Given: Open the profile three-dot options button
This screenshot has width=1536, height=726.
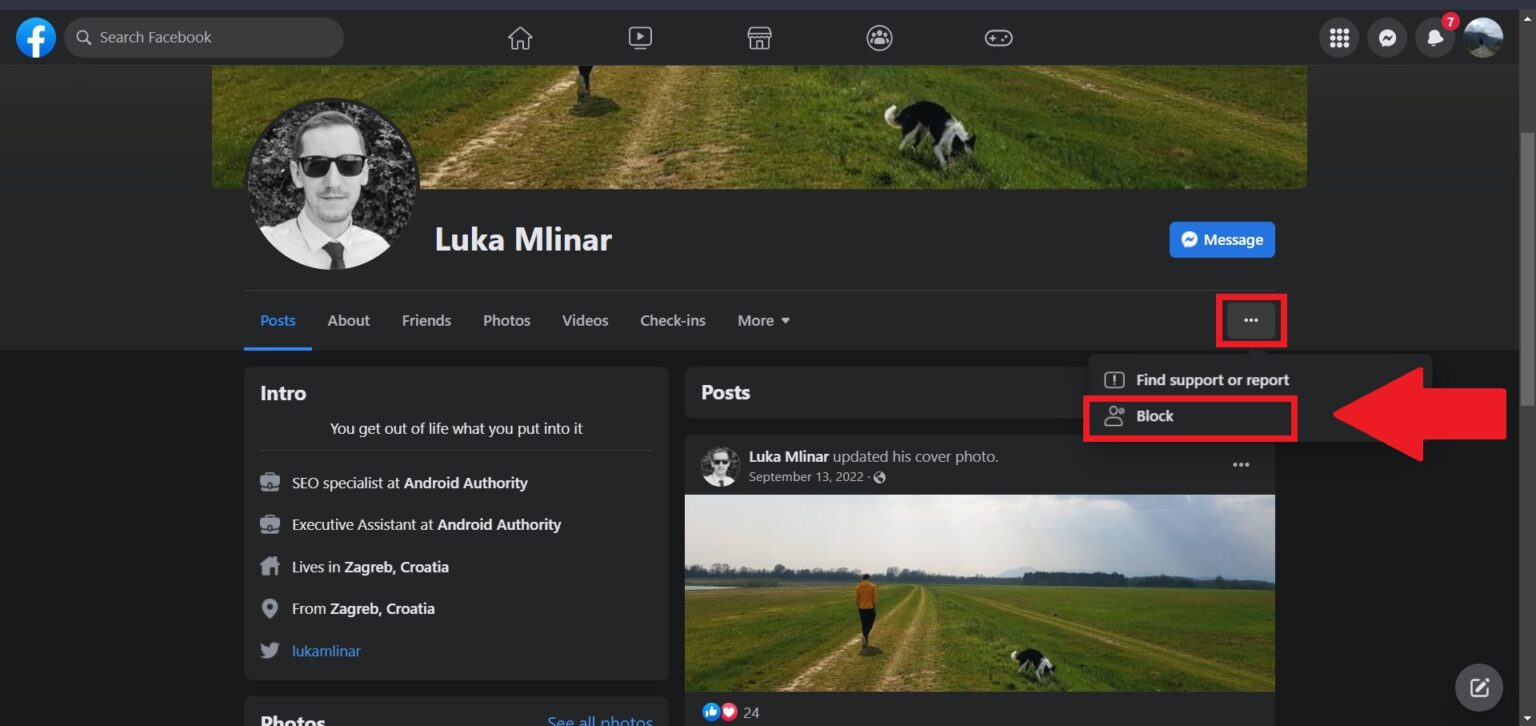Looking at the screenshot, I should pos(1251,321).
